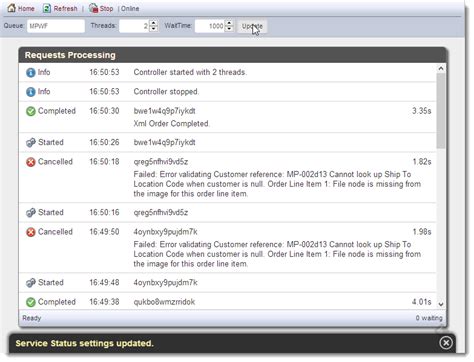Screen dimensions: 474x362
Task: Focus the WaitTime number field
Action: pos(210,26)
